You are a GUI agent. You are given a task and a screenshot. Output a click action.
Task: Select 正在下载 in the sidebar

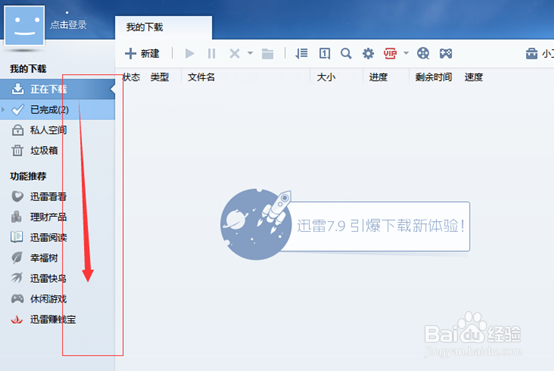click(x=58, y=89)
